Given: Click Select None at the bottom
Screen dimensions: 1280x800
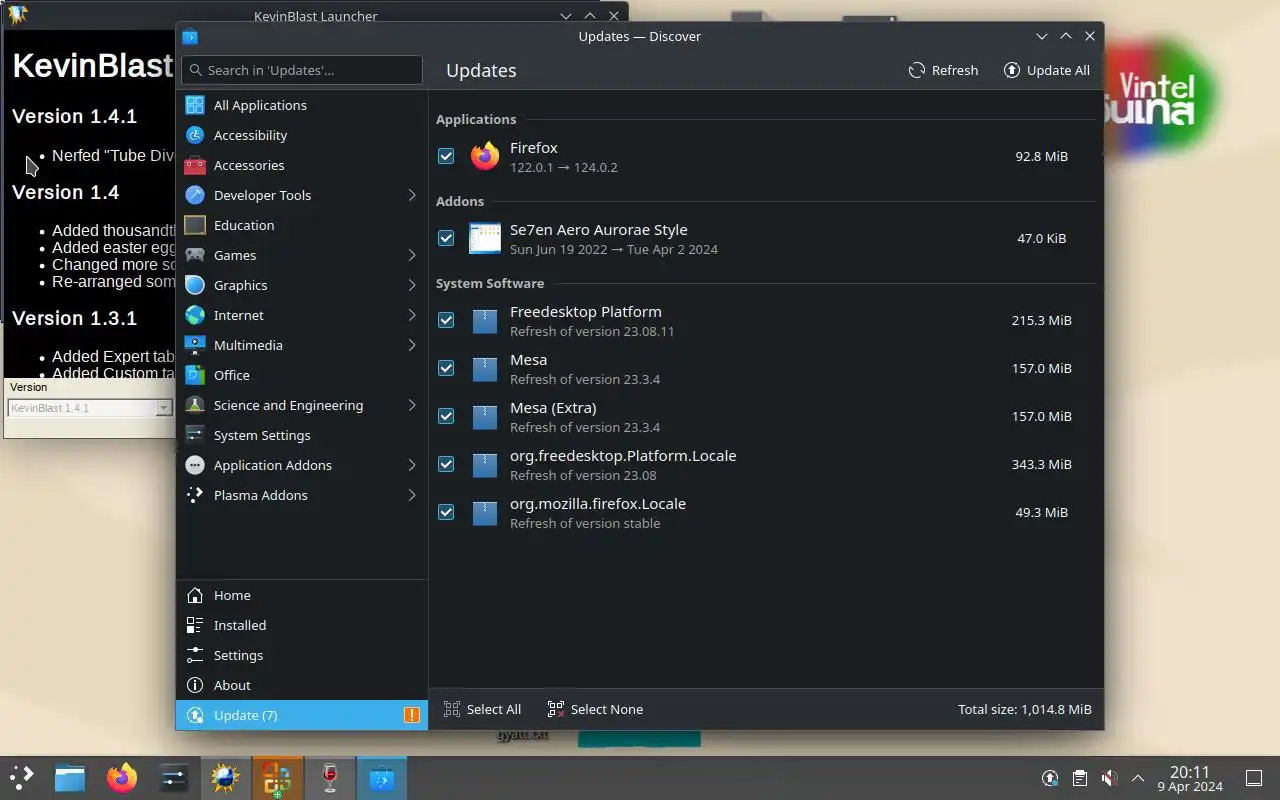Looking at the screenshot, I should pos(595,709).
